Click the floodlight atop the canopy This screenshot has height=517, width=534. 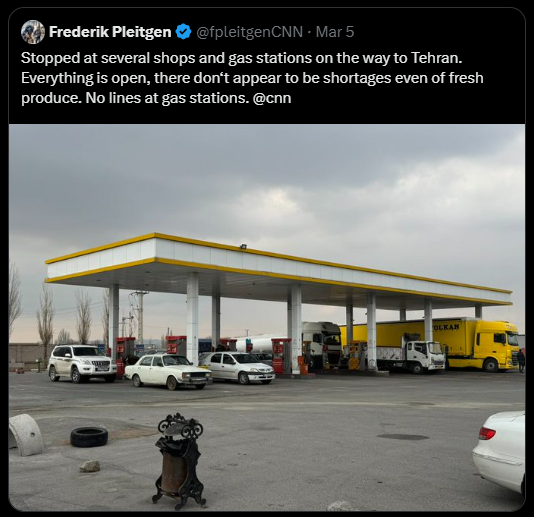click(x=244, y=247)
